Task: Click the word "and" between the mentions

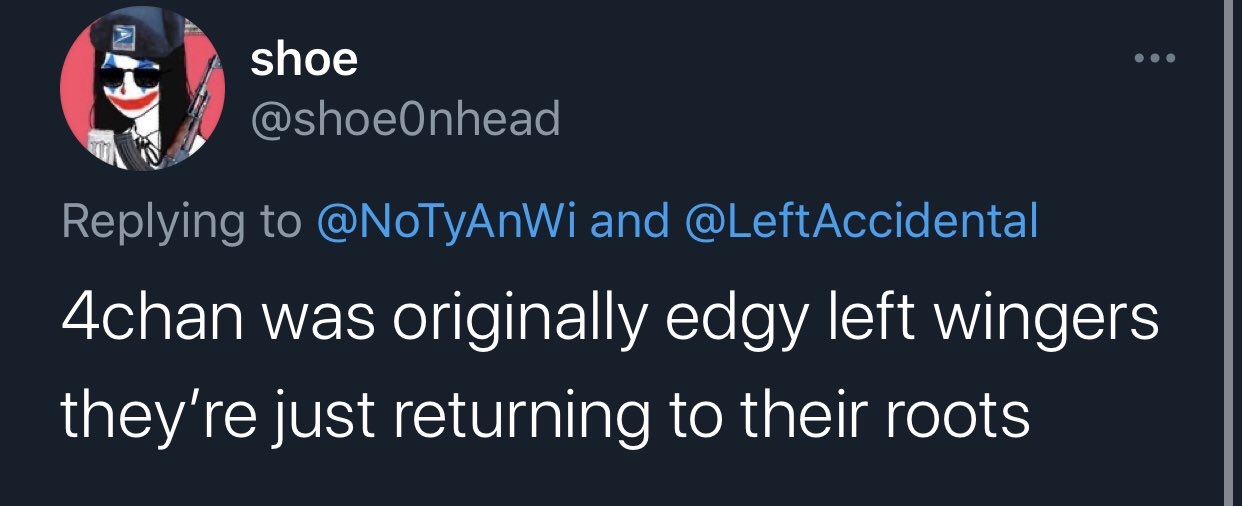Action: pyautogui.click(x=629, y=221)
